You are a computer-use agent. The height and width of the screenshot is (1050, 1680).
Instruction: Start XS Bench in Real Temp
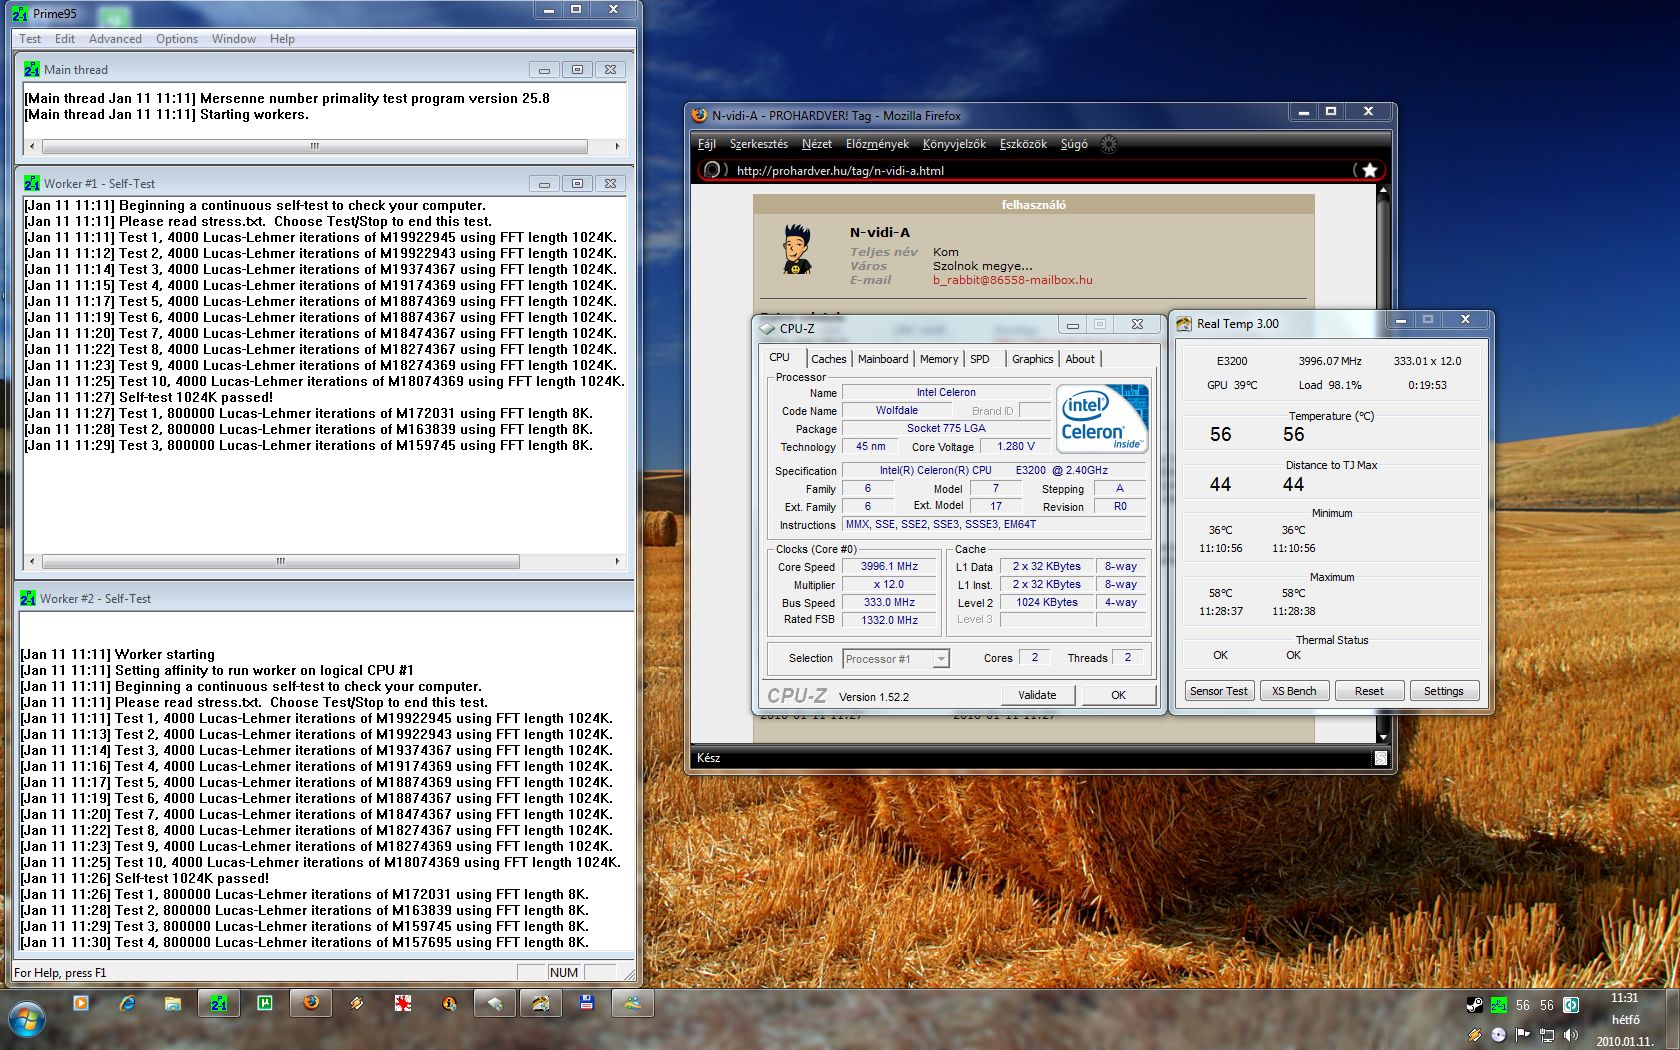(x=1294, y=691)
